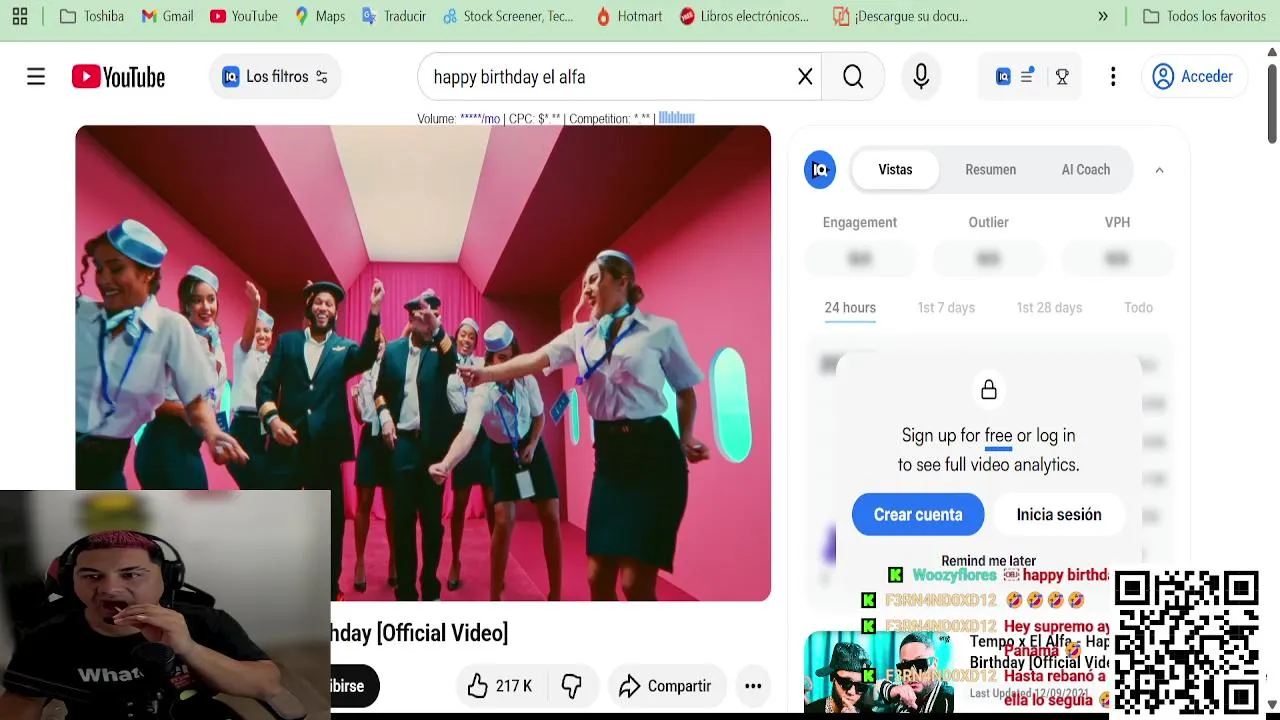The image size is (1280, 720).
Task: Click the Inicia sesión button
Action: click(x=1059, y=515)
